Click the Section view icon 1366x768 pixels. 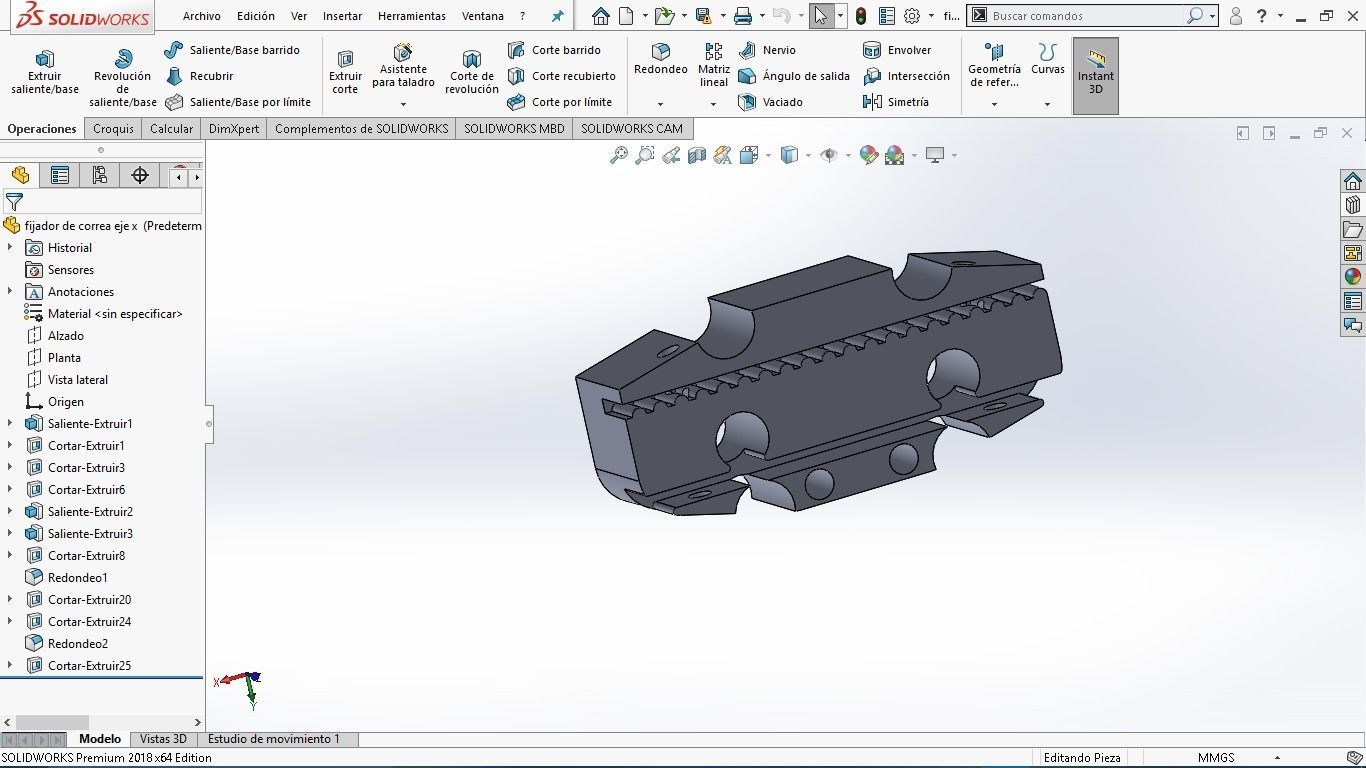pyautogui.click(x=697, y=155)
